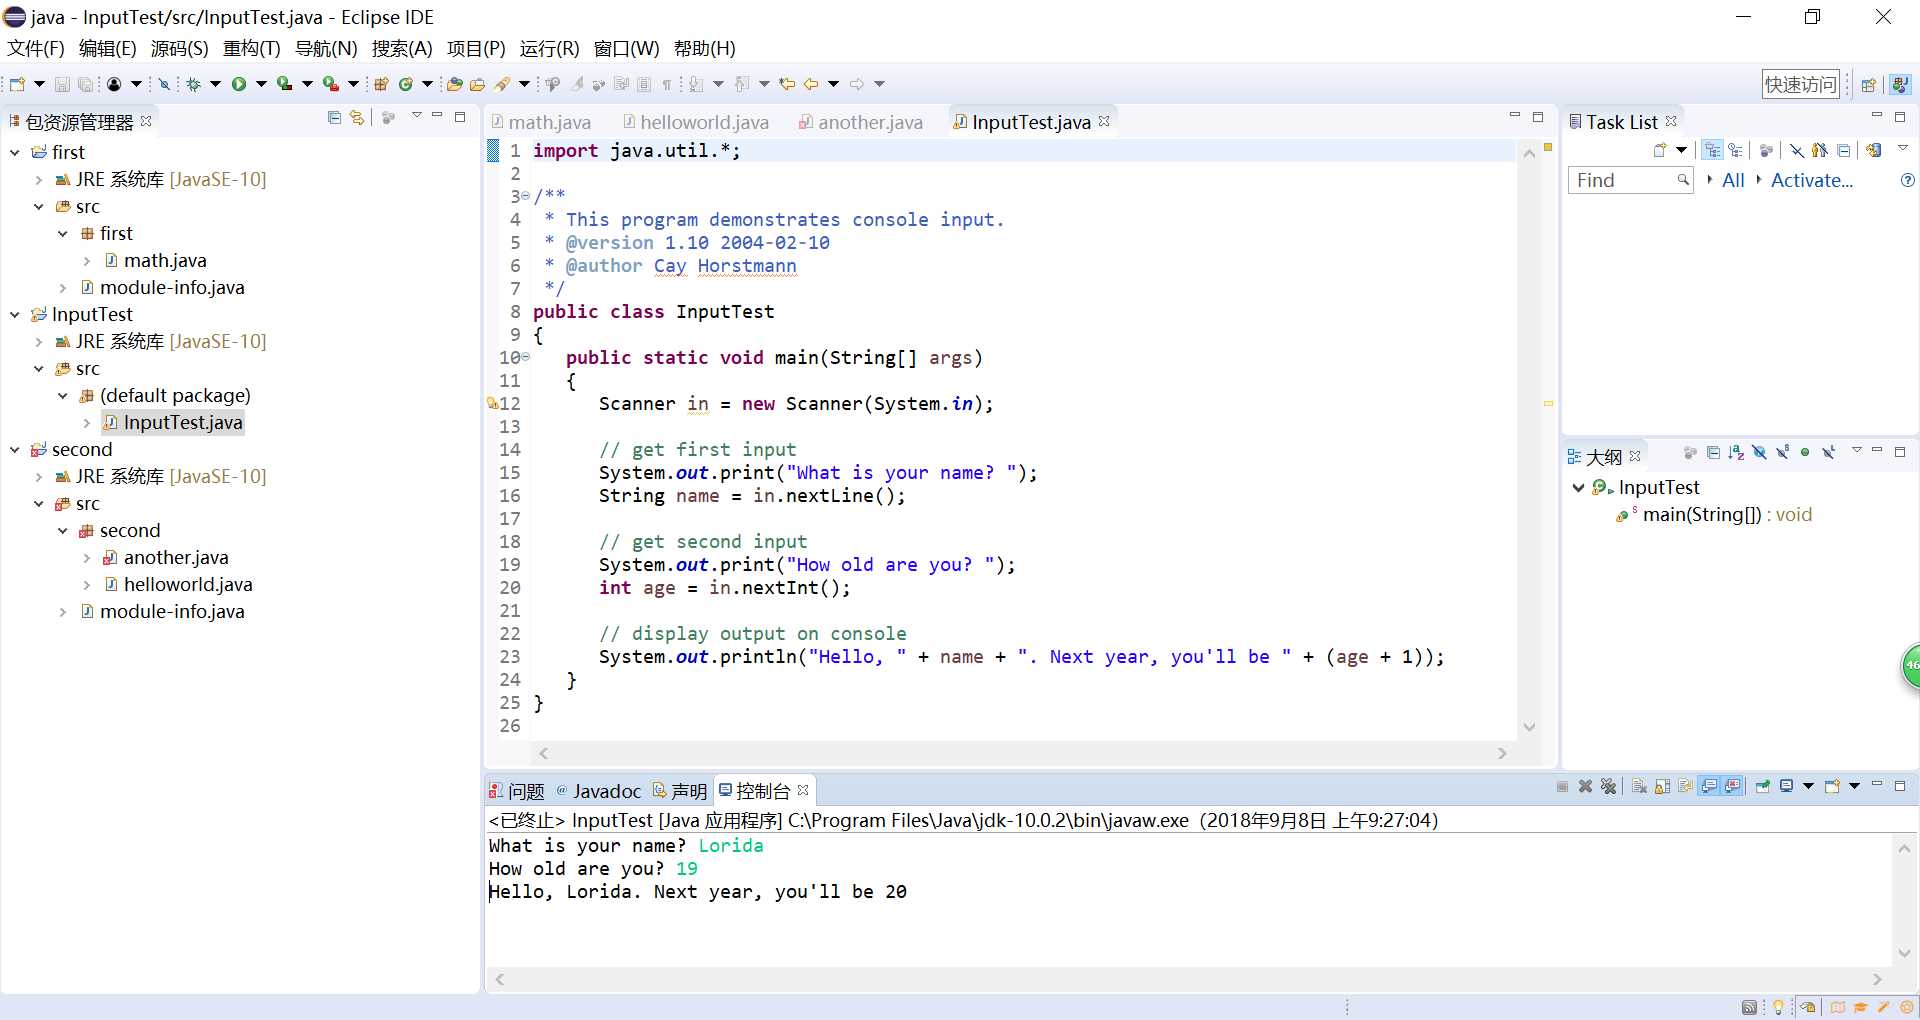Click the Coverage launch icon

pos(285,85)
